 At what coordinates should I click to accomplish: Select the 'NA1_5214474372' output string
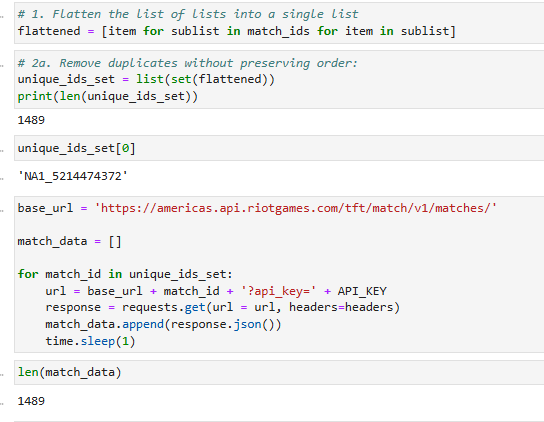click(x=73, y=176)
